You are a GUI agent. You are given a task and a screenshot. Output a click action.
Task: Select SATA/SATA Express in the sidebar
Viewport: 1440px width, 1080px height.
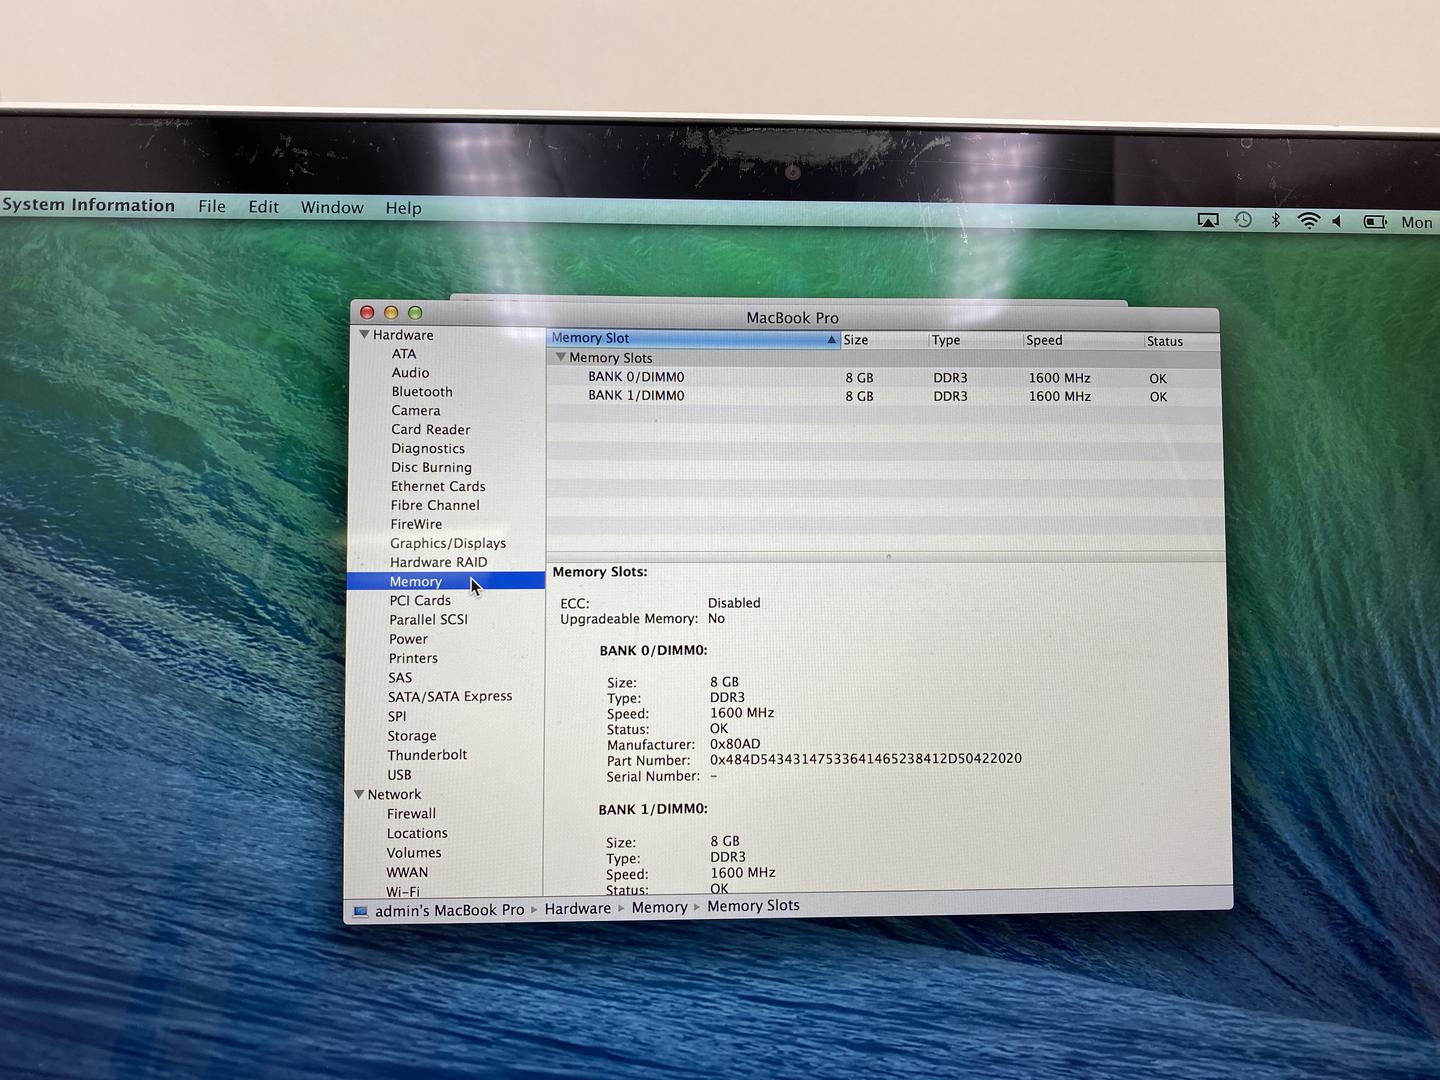(450, 697)
